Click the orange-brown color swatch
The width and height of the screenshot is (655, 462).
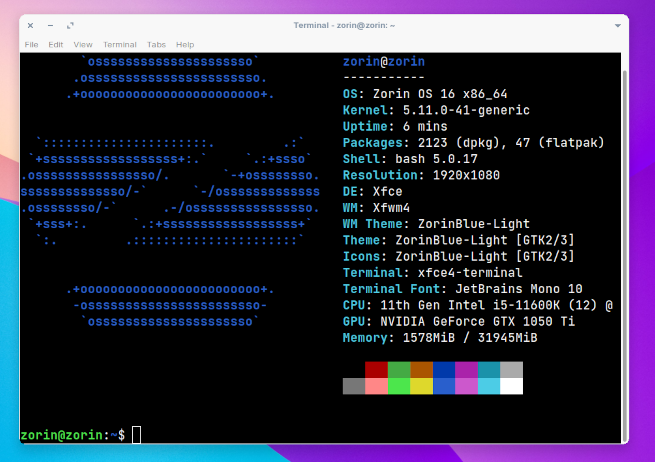tap(421, 370)
